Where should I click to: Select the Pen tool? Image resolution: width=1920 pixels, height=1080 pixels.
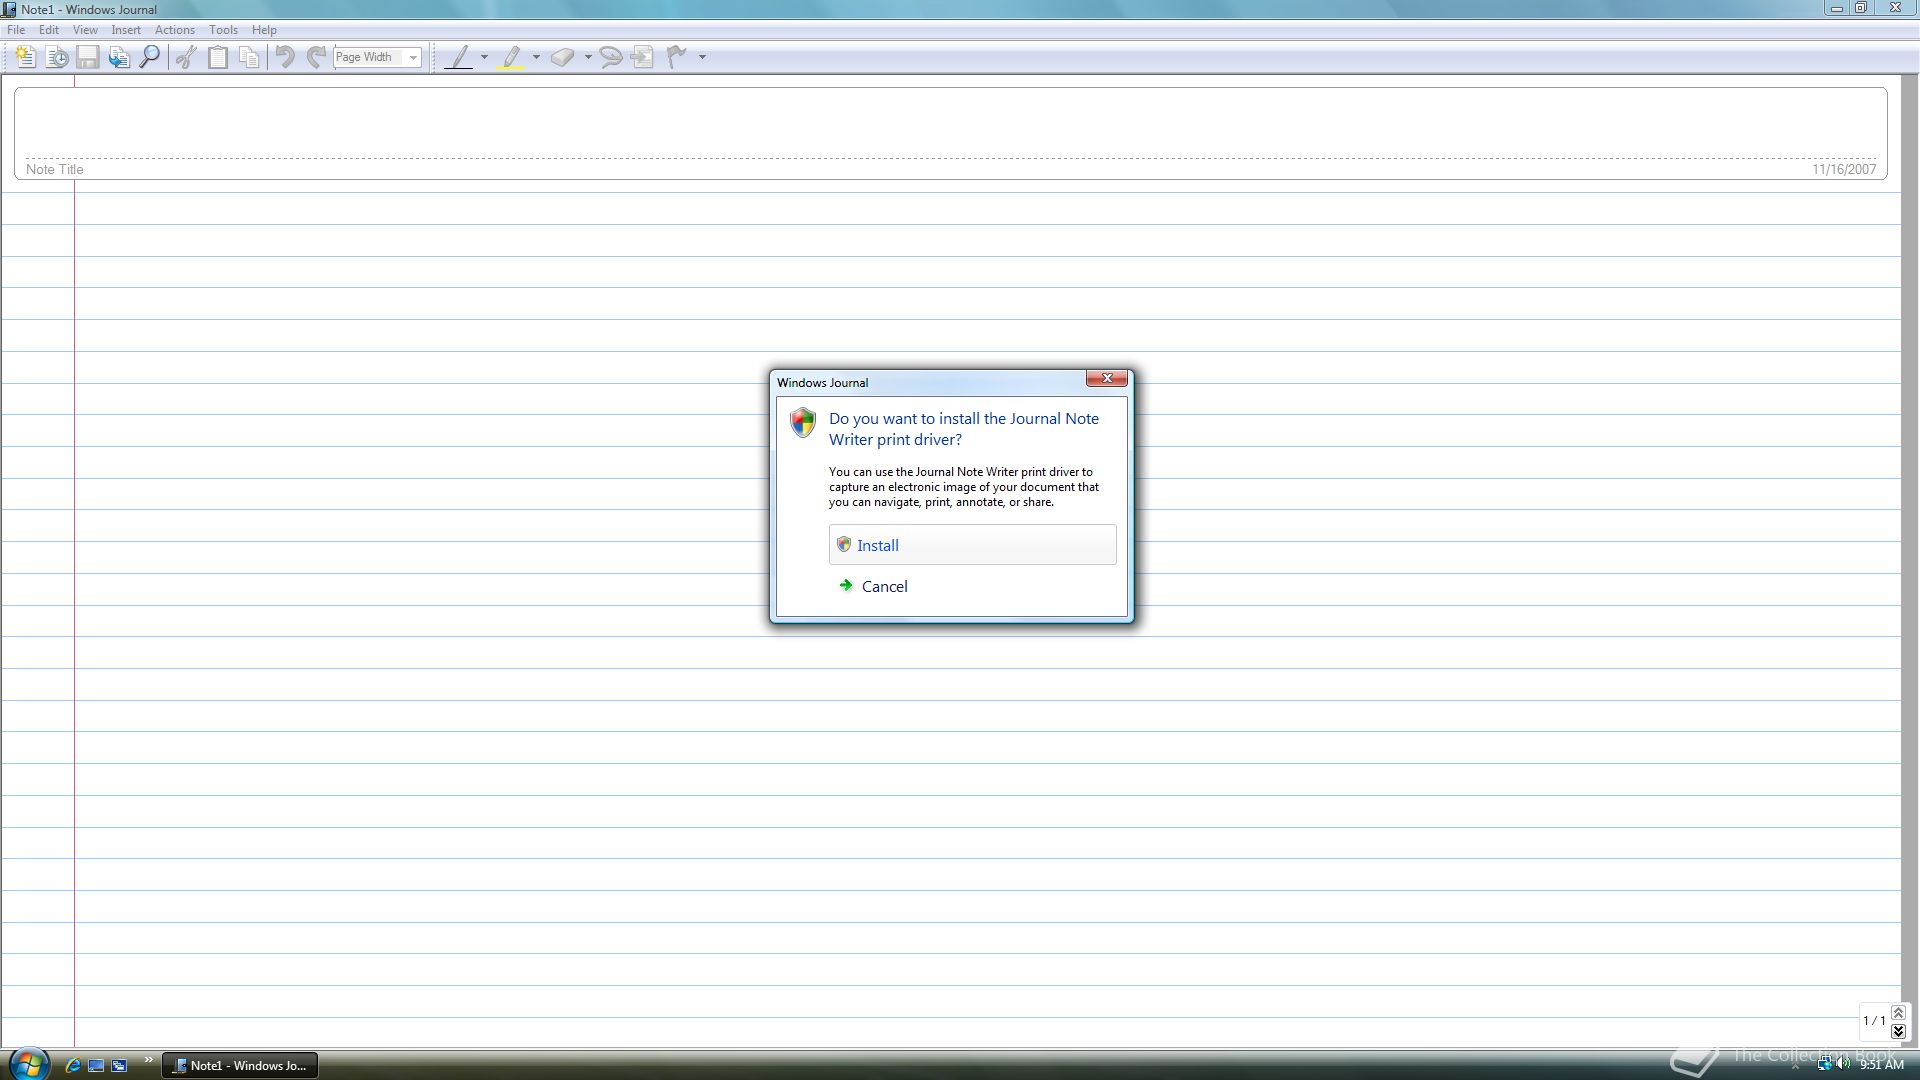pyautogui.click(x=459, y=57)
